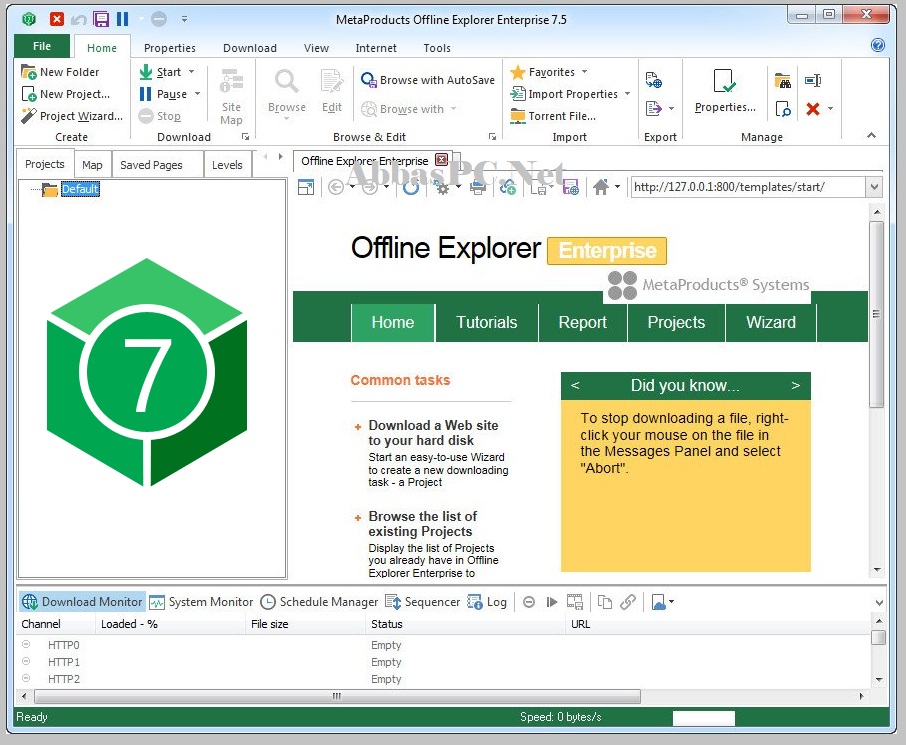Open the Internet ribbon tab
The width and height of the screenshot is (906, 745).
tap(376, 48)
